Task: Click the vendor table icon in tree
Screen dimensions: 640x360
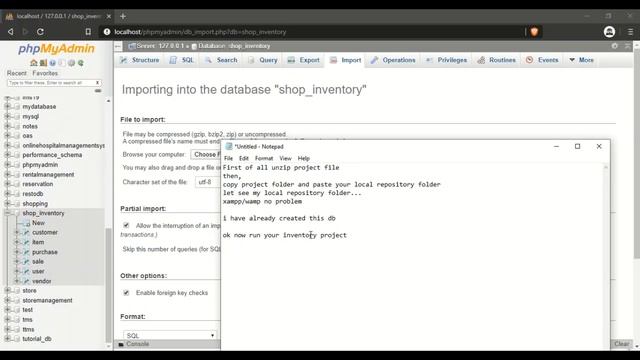Action: 26,281
